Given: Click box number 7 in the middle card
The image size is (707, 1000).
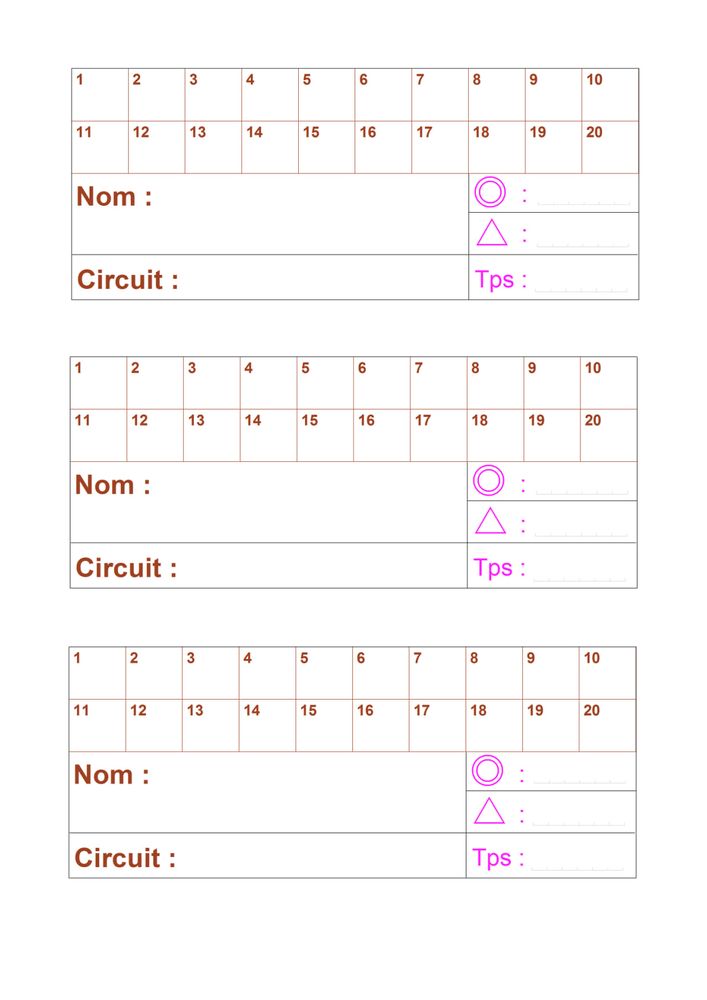Looking at the screenshot, I should point(438,383).
